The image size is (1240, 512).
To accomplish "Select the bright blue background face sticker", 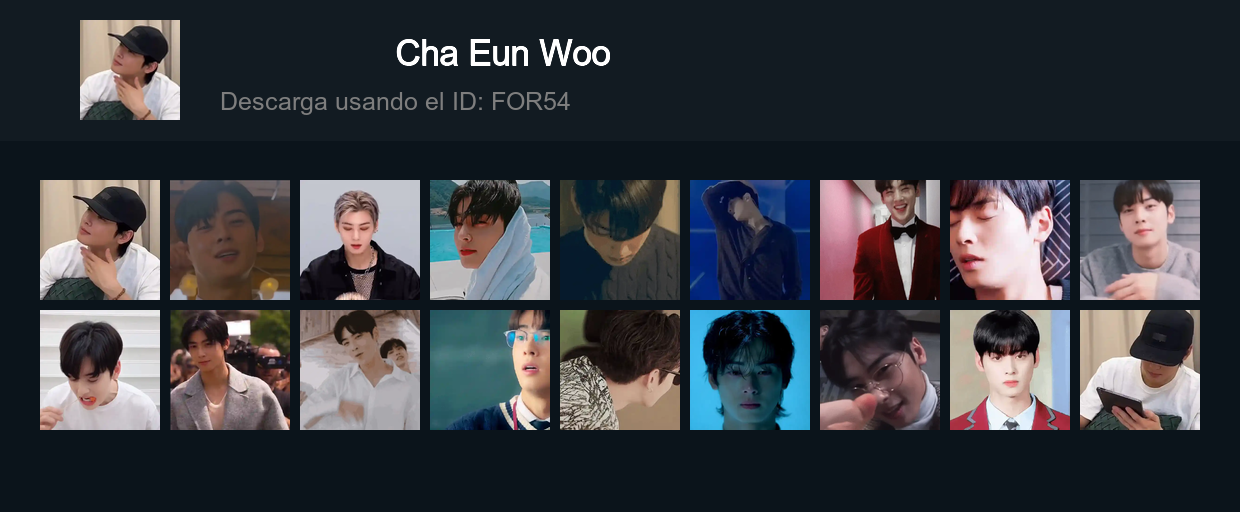I will pos(750,370).
